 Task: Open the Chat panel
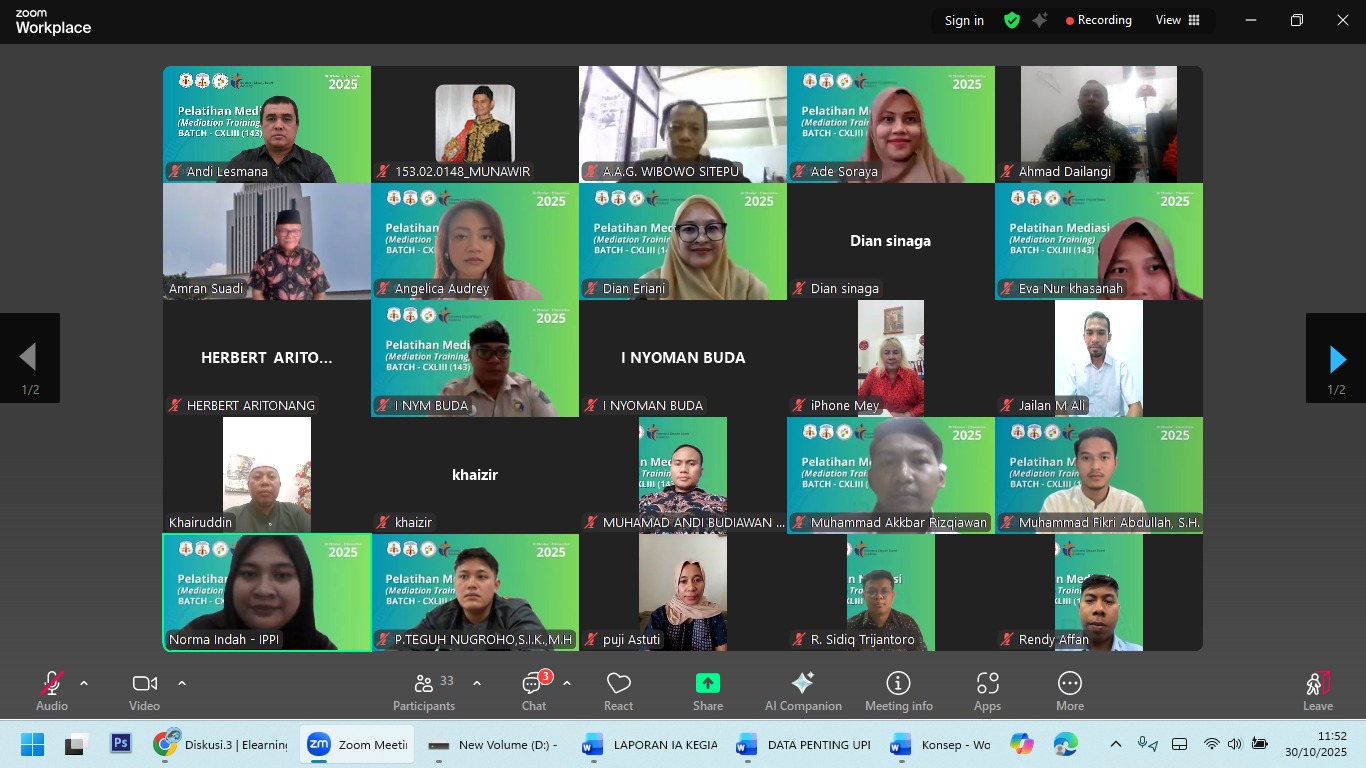pos(534,691)
